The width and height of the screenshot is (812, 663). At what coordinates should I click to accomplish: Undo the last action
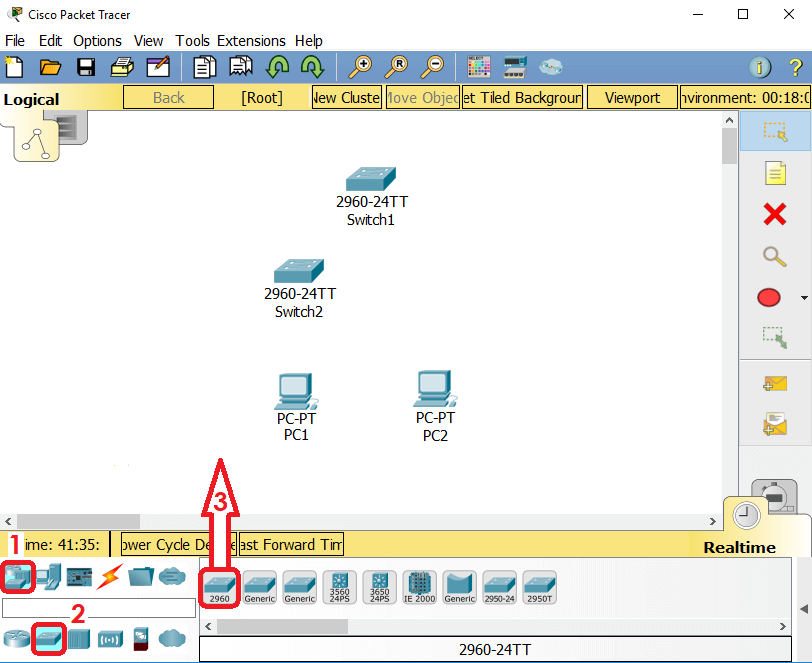(277, 67)
